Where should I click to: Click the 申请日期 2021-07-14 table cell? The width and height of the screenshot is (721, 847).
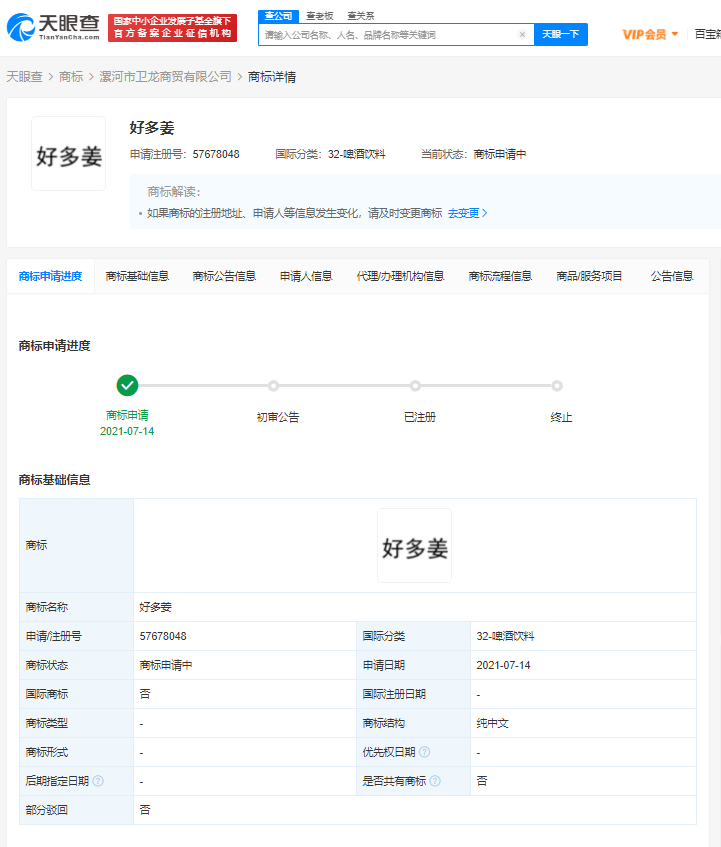(x=503, y=666)
